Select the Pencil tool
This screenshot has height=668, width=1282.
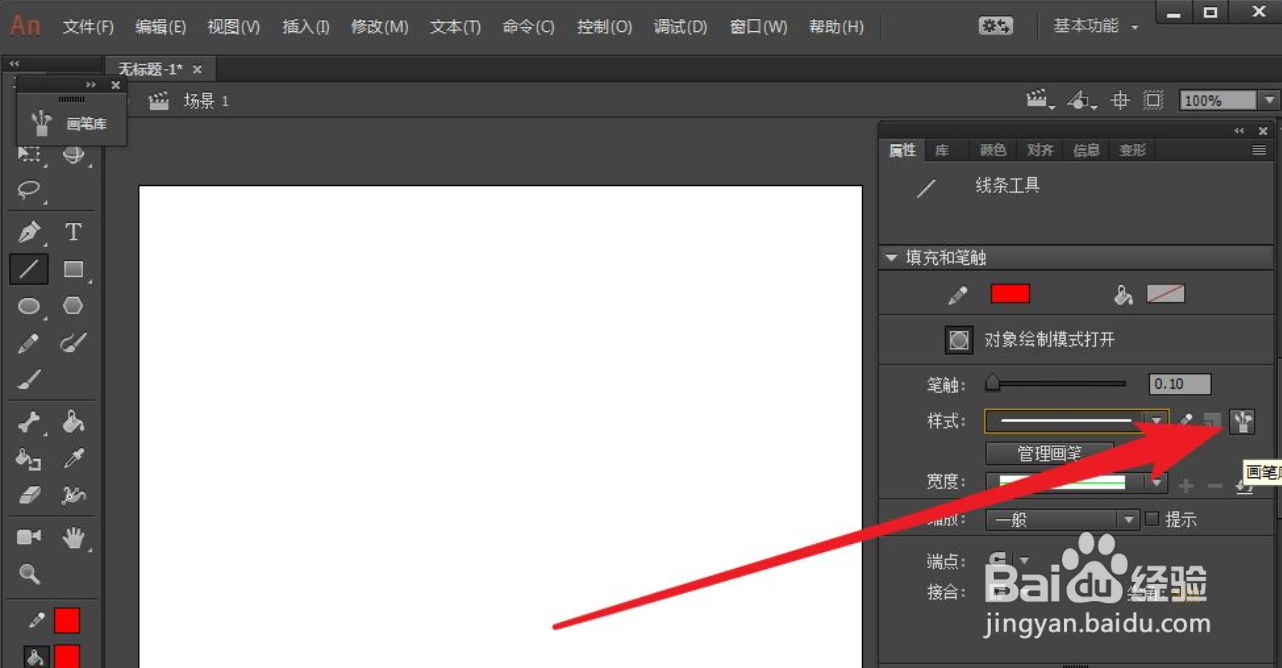pyautogui.click(x=29, y=343)
